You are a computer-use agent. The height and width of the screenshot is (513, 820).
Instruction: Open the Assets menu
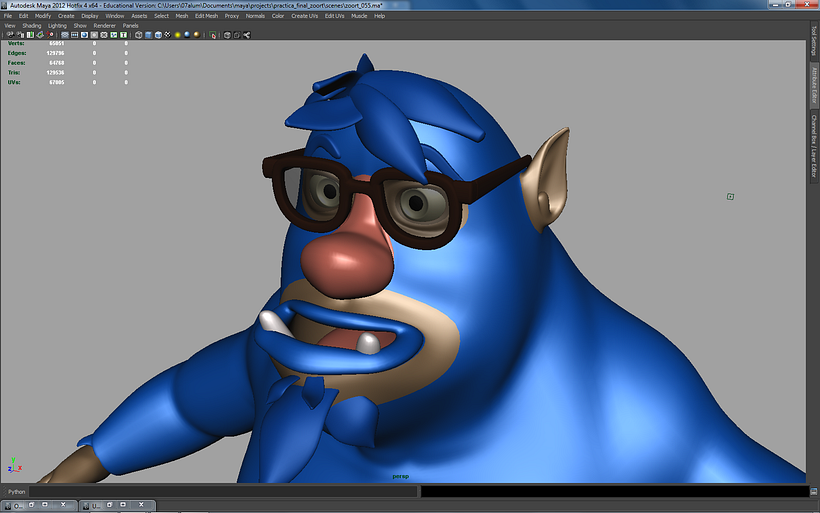pos(139,16)
